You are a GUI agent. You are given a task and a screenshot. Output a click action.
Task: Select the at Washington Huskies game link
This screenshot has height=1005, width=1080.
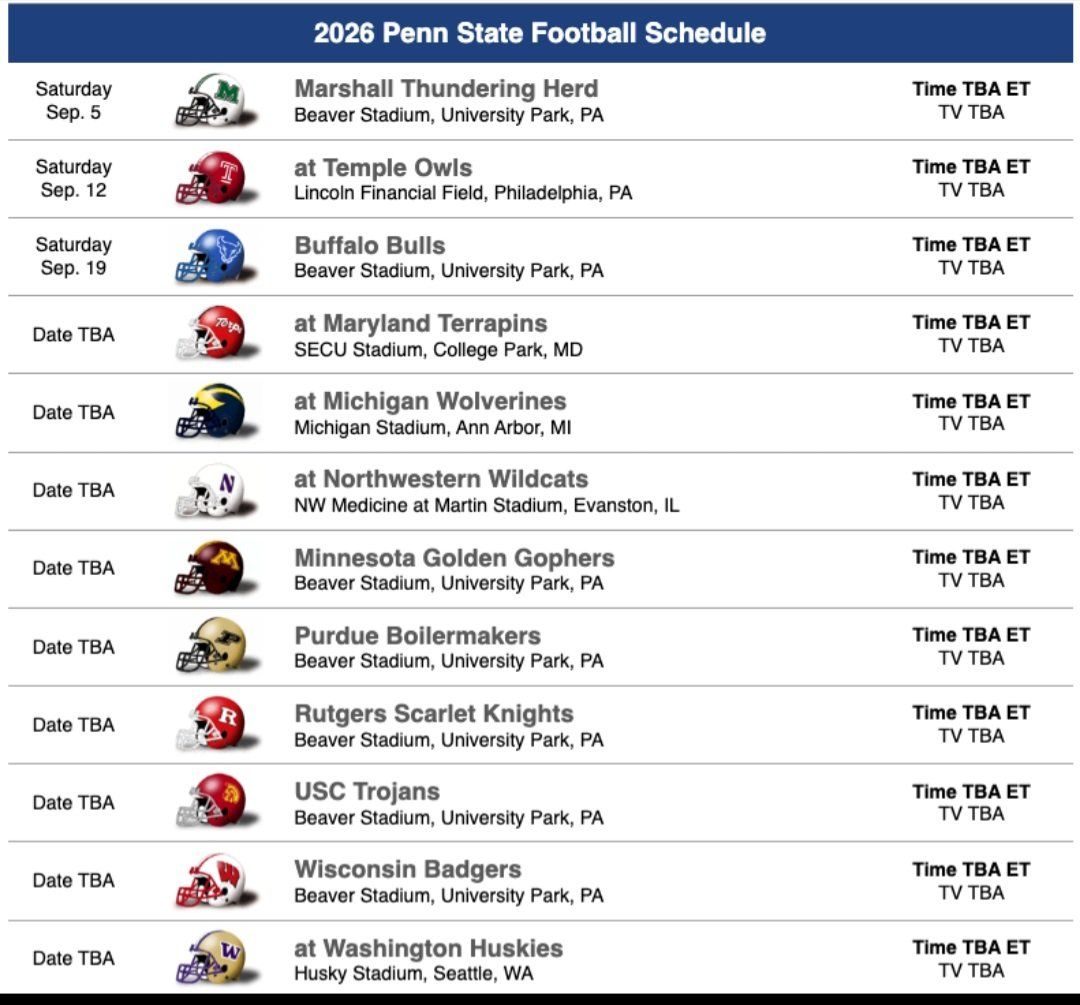tap(428, 947)
